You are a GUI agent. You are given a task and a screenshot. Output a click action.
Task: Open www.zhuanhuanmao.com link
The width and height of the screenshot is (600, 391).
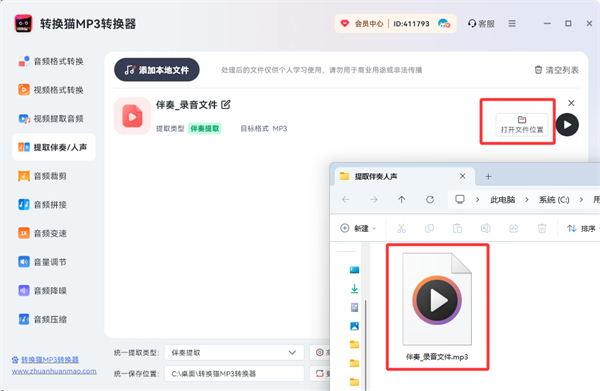54,371
